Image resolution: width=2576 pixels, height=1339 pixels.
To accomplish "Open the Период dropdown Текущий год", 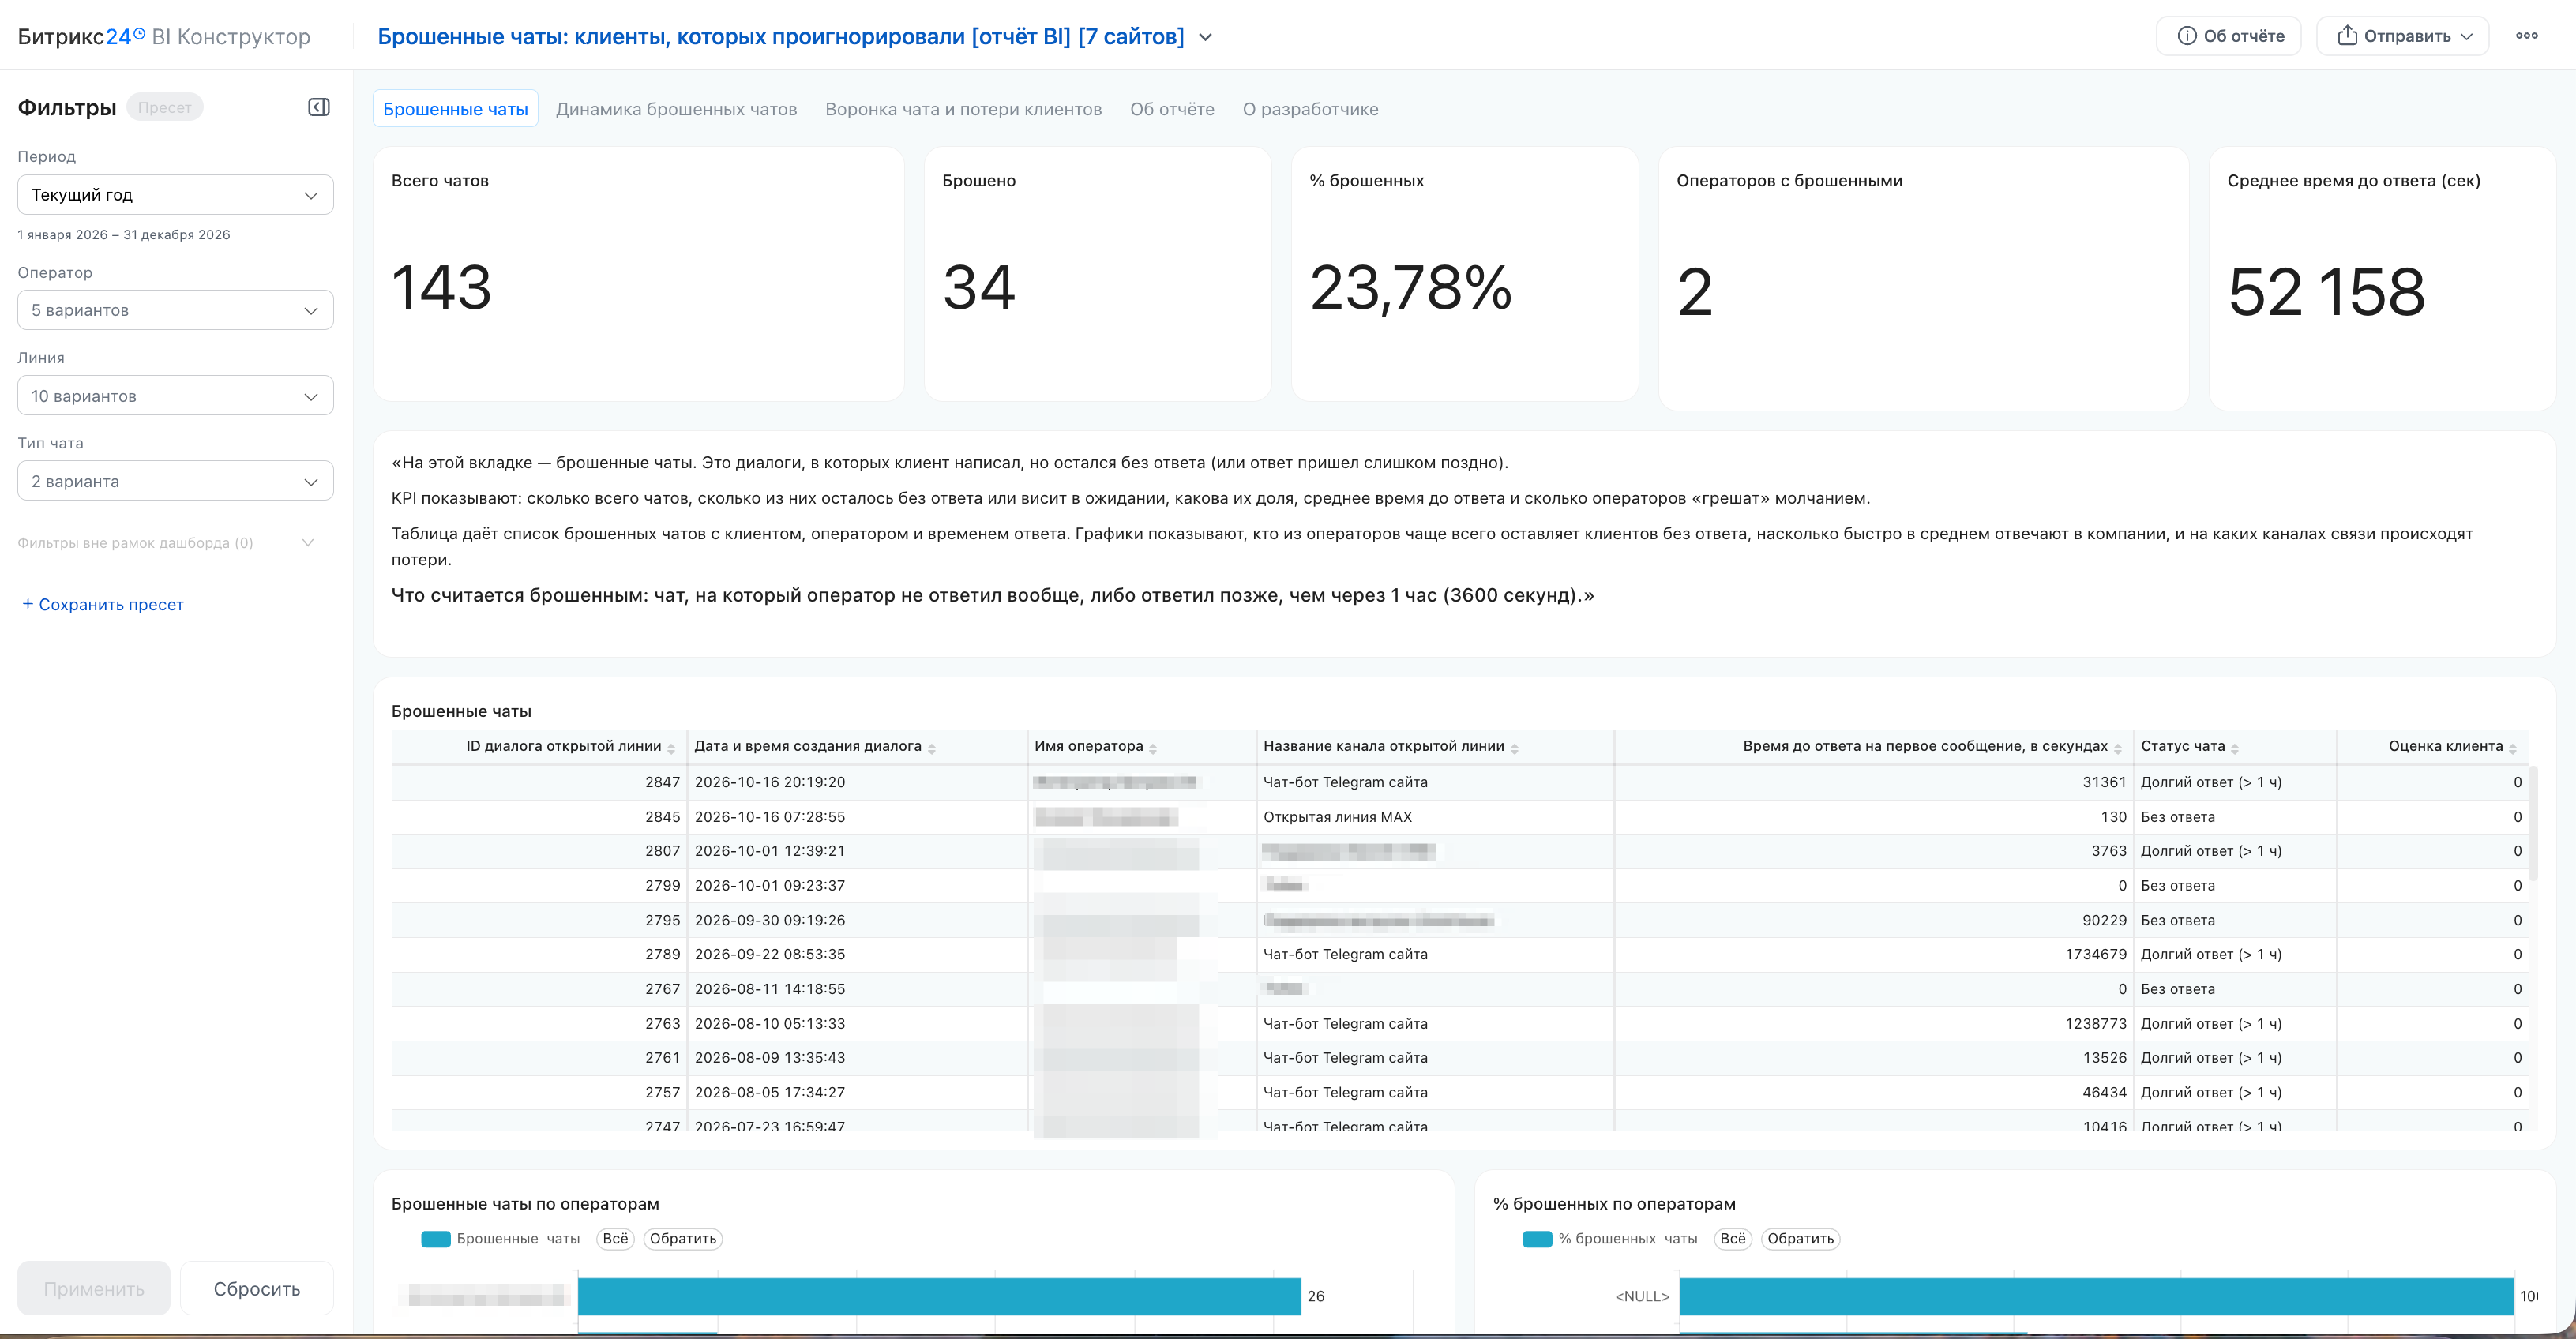I will (175, 195).
